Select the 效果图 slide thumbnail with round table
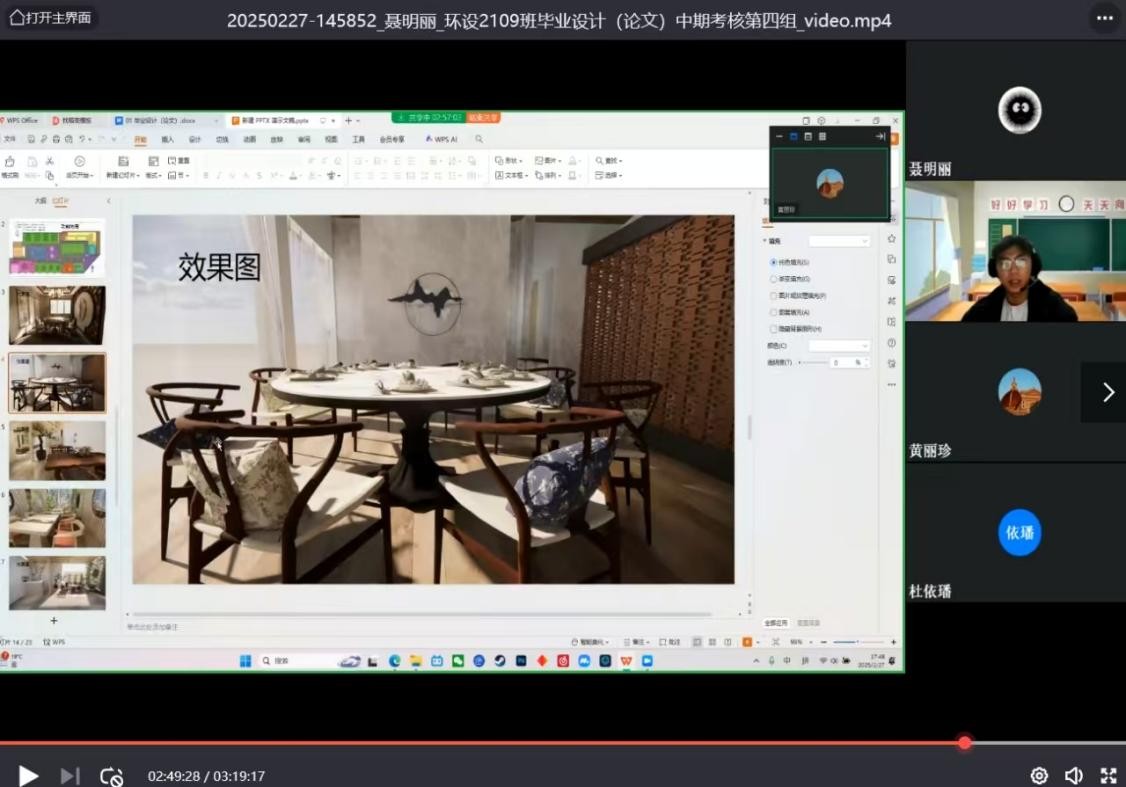1126x787 pixels. coord(57,382)
